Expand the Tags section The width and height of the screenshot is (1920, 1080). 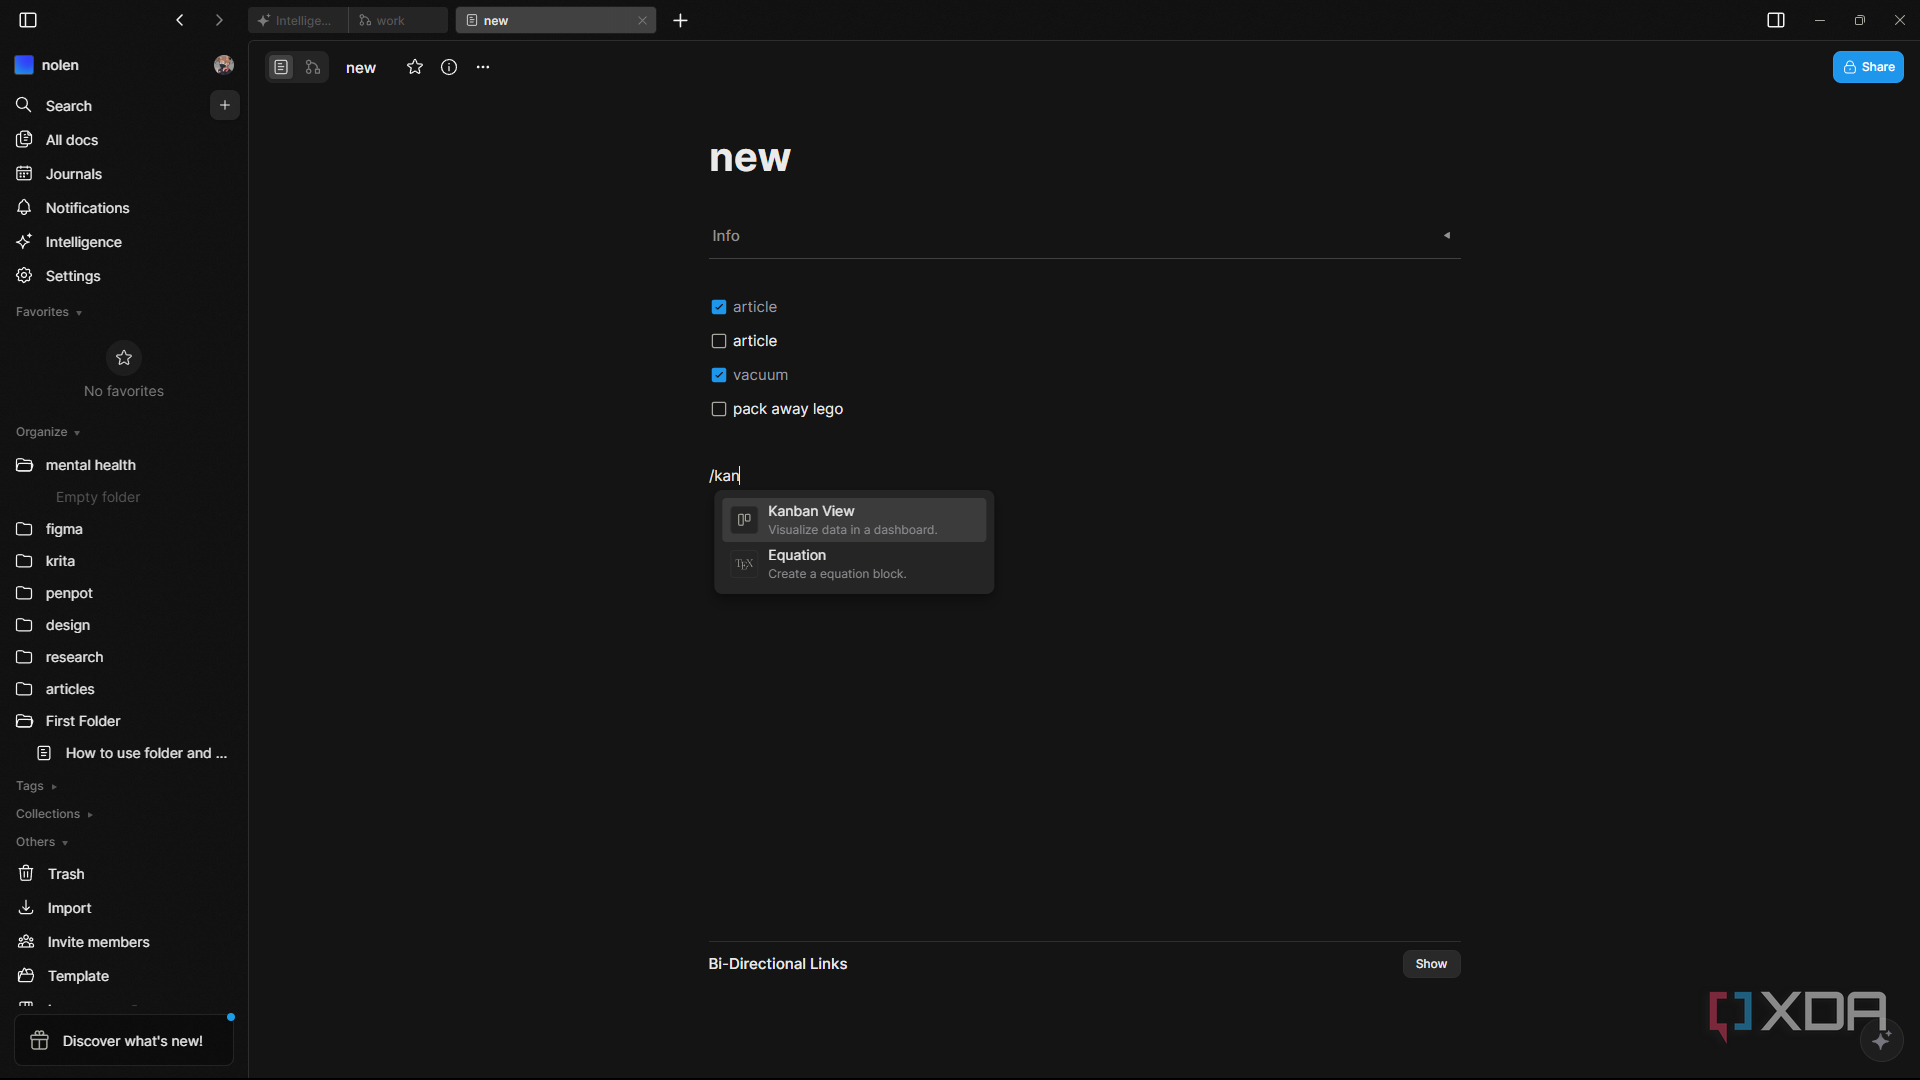[36, 786]
